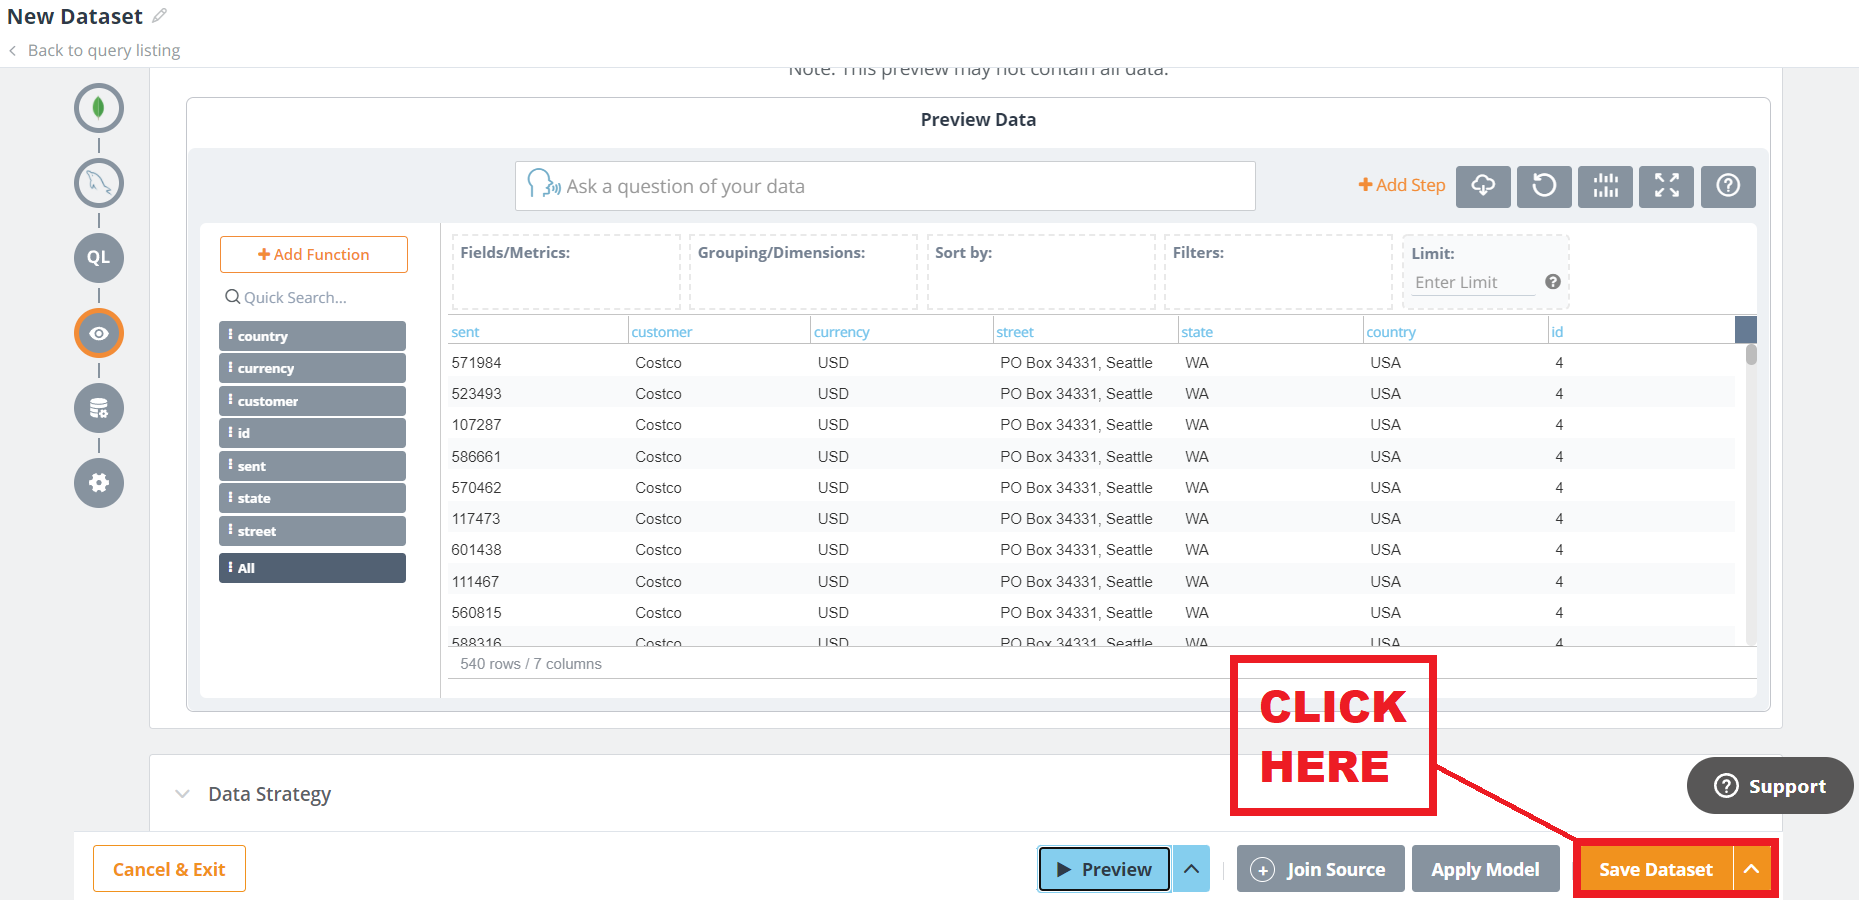Click the Add Function button
Screen dimensions: 1859x900
coord(313,255)
